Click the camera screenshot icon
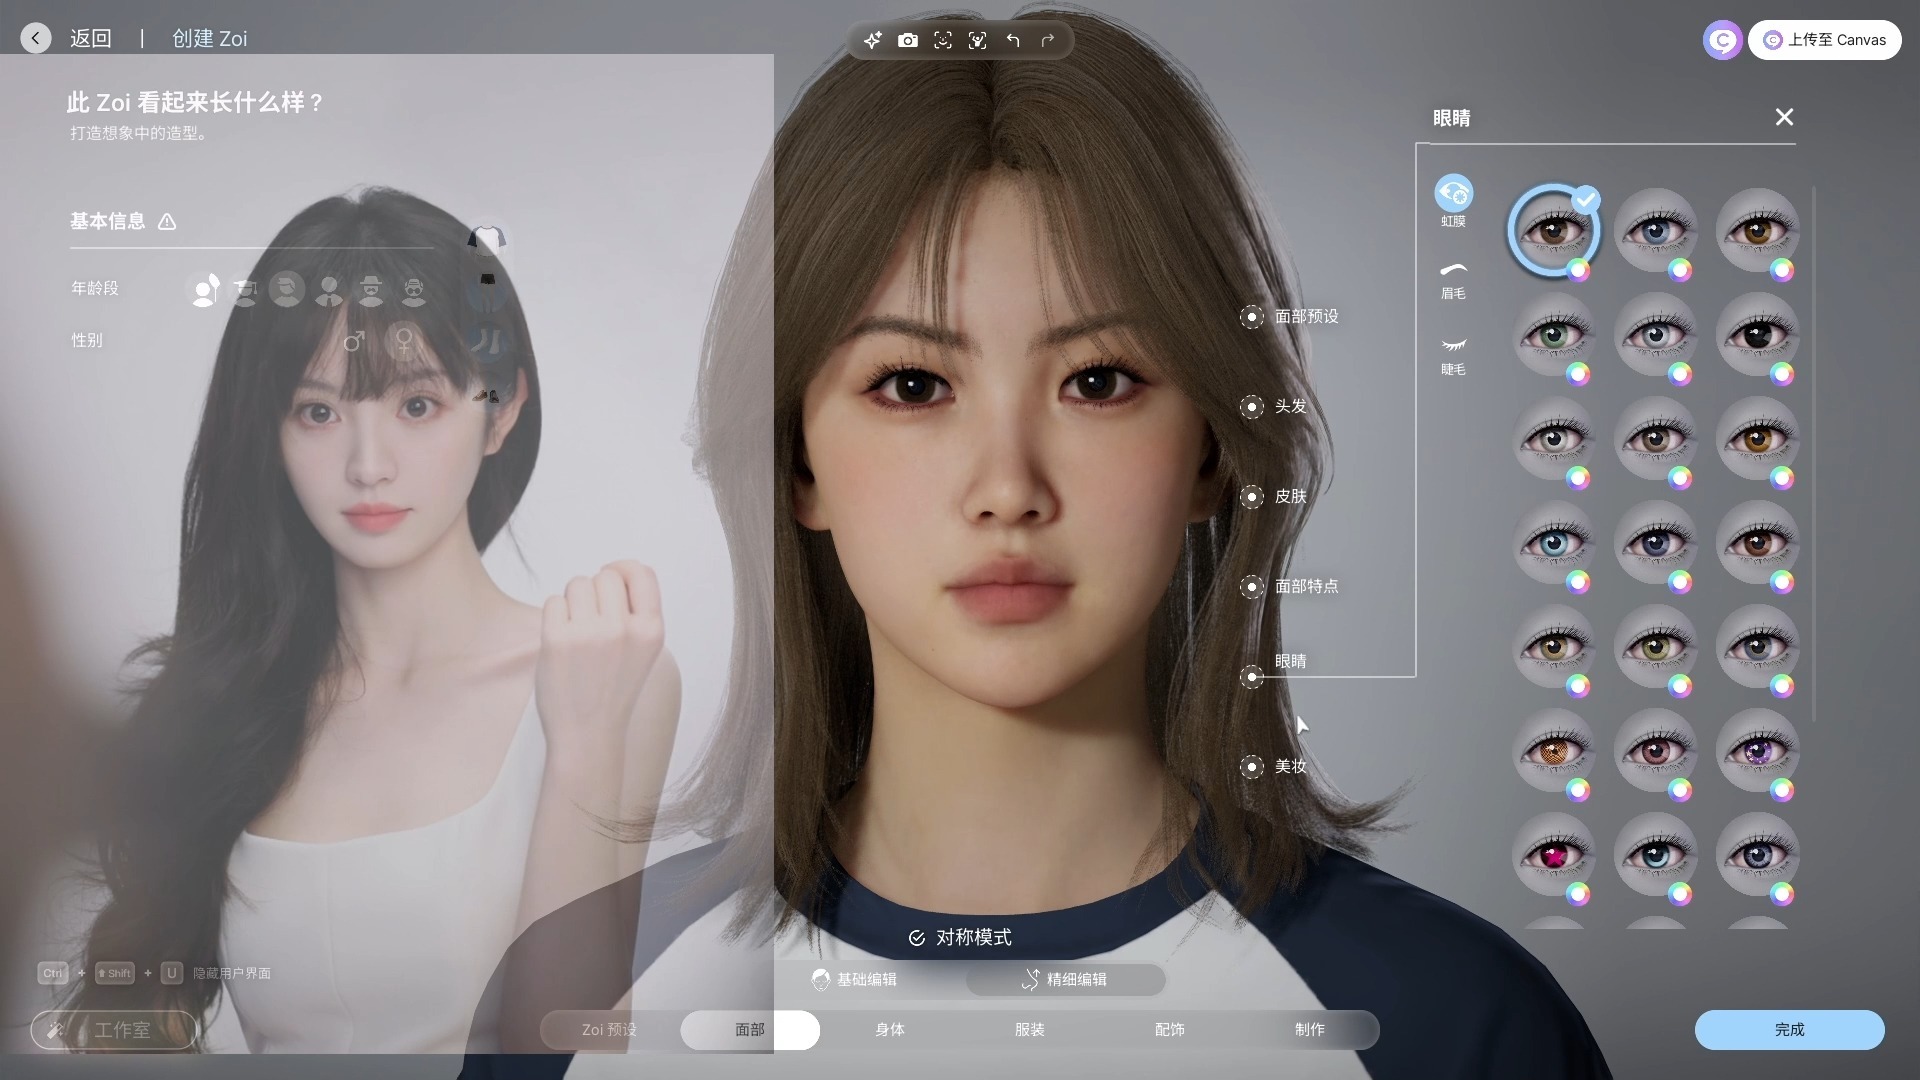Viewport: 1920px width, 1080px height. [x=907, y=40]
